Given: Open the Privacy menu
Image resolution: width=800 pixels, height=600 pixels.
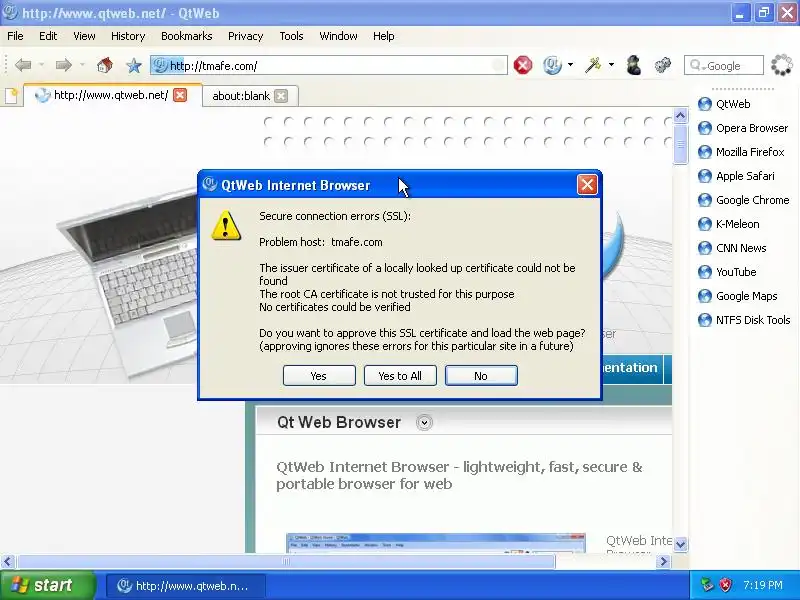Looking at the screenshot, I should pos(245,36).
